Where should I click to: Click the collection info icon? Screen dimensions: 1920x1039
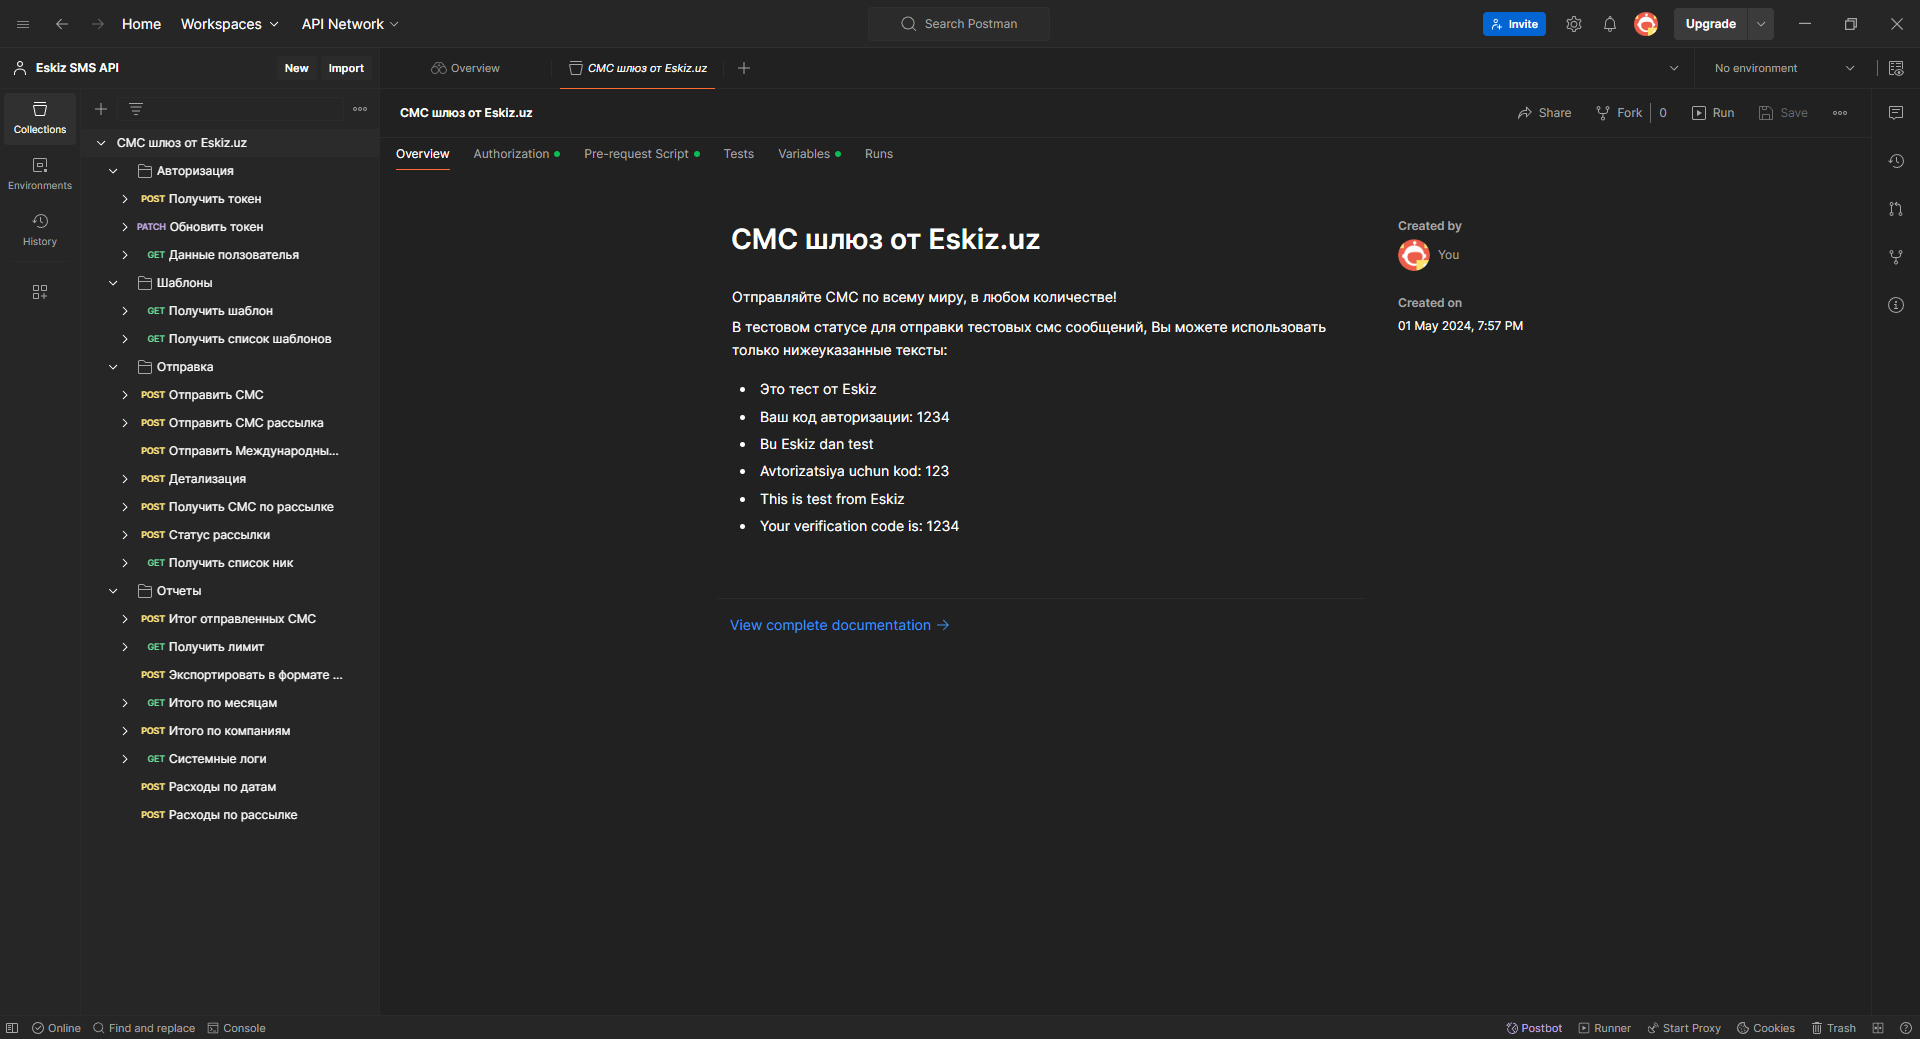[x=1895, y=305]
